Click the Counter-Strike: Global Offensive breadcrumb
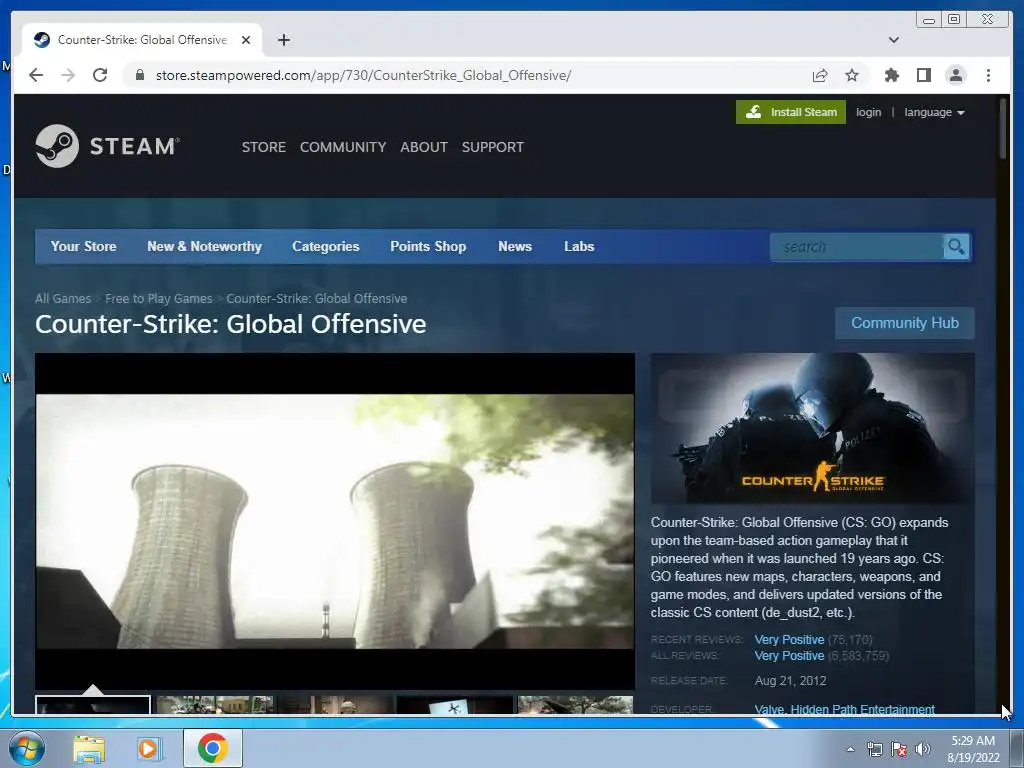Screen dimensions: 1024x768 317,298
